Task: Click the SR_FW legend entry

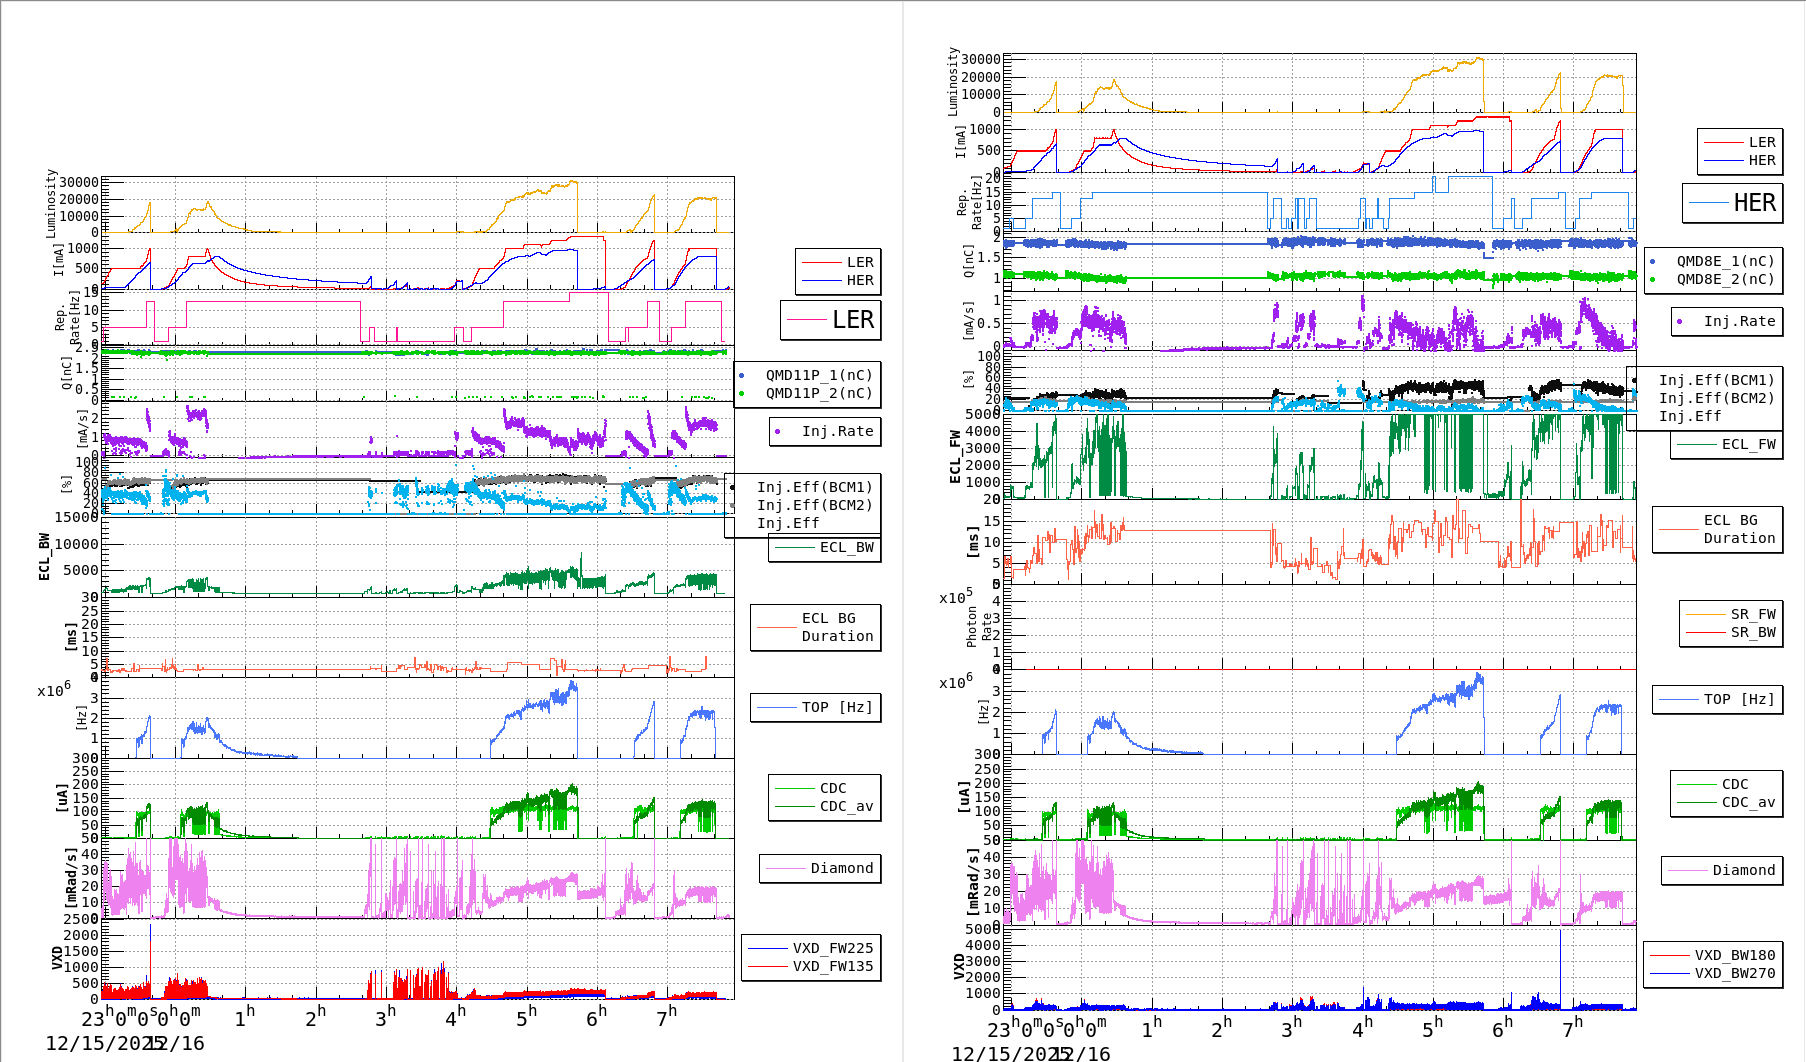Action: coord(1752,614)
